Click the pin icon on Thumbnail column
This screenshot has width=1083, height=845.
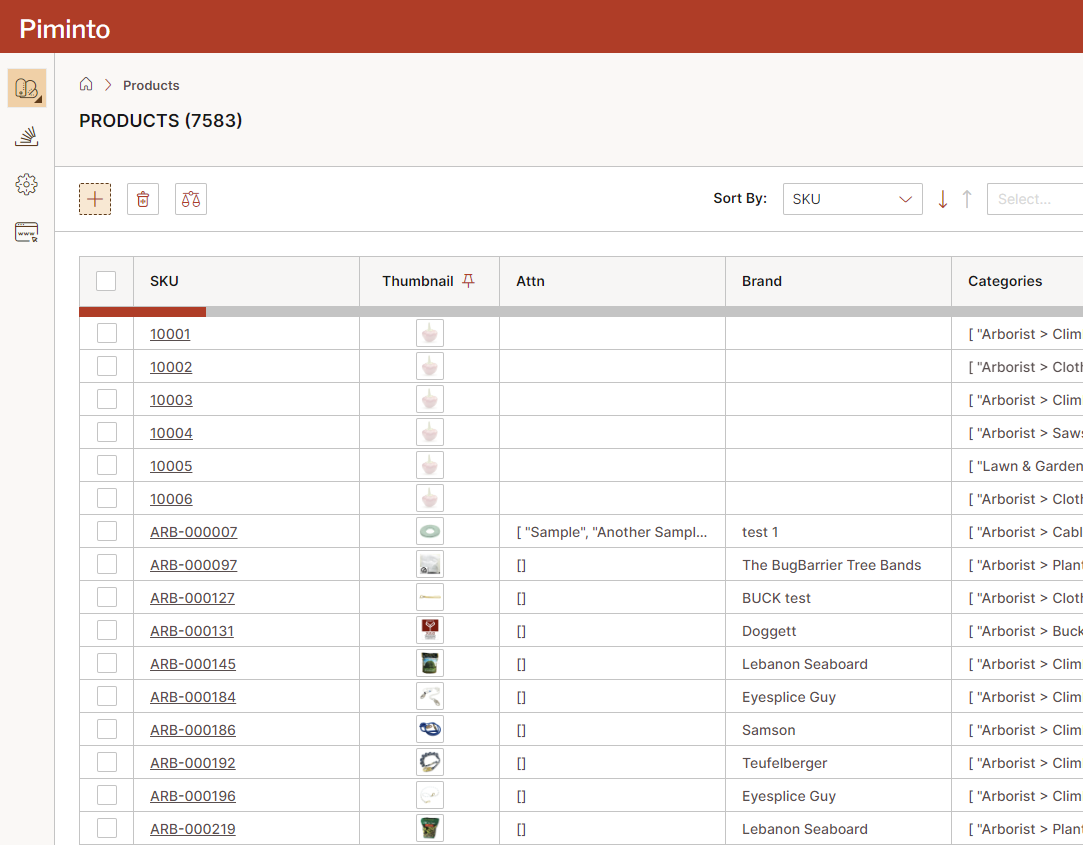(468, 281)
